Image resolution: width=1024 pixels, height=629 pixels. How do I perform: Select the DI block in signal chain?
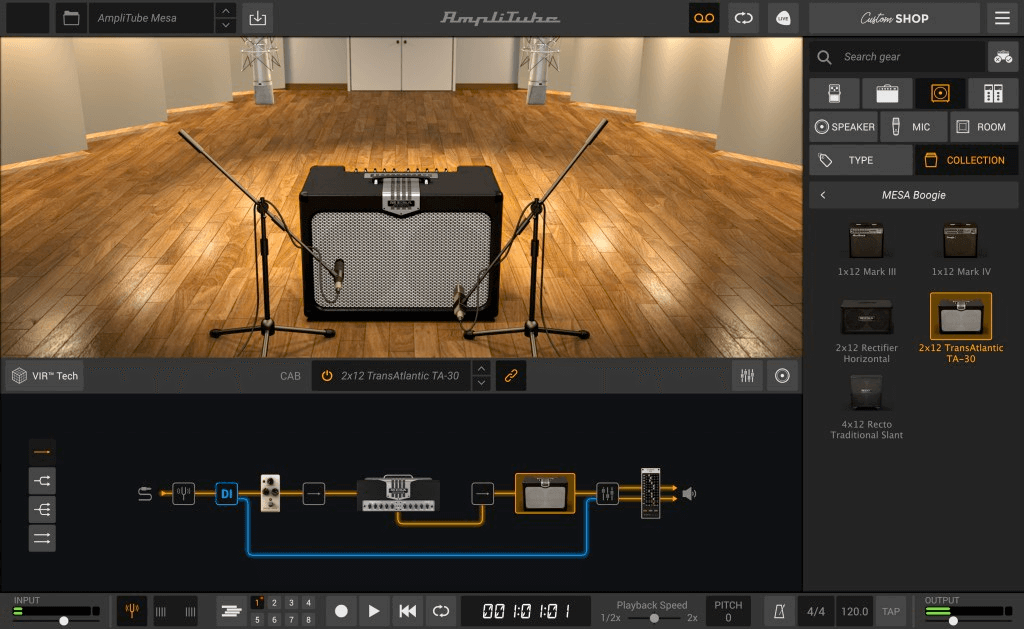(x=227, y=493)
